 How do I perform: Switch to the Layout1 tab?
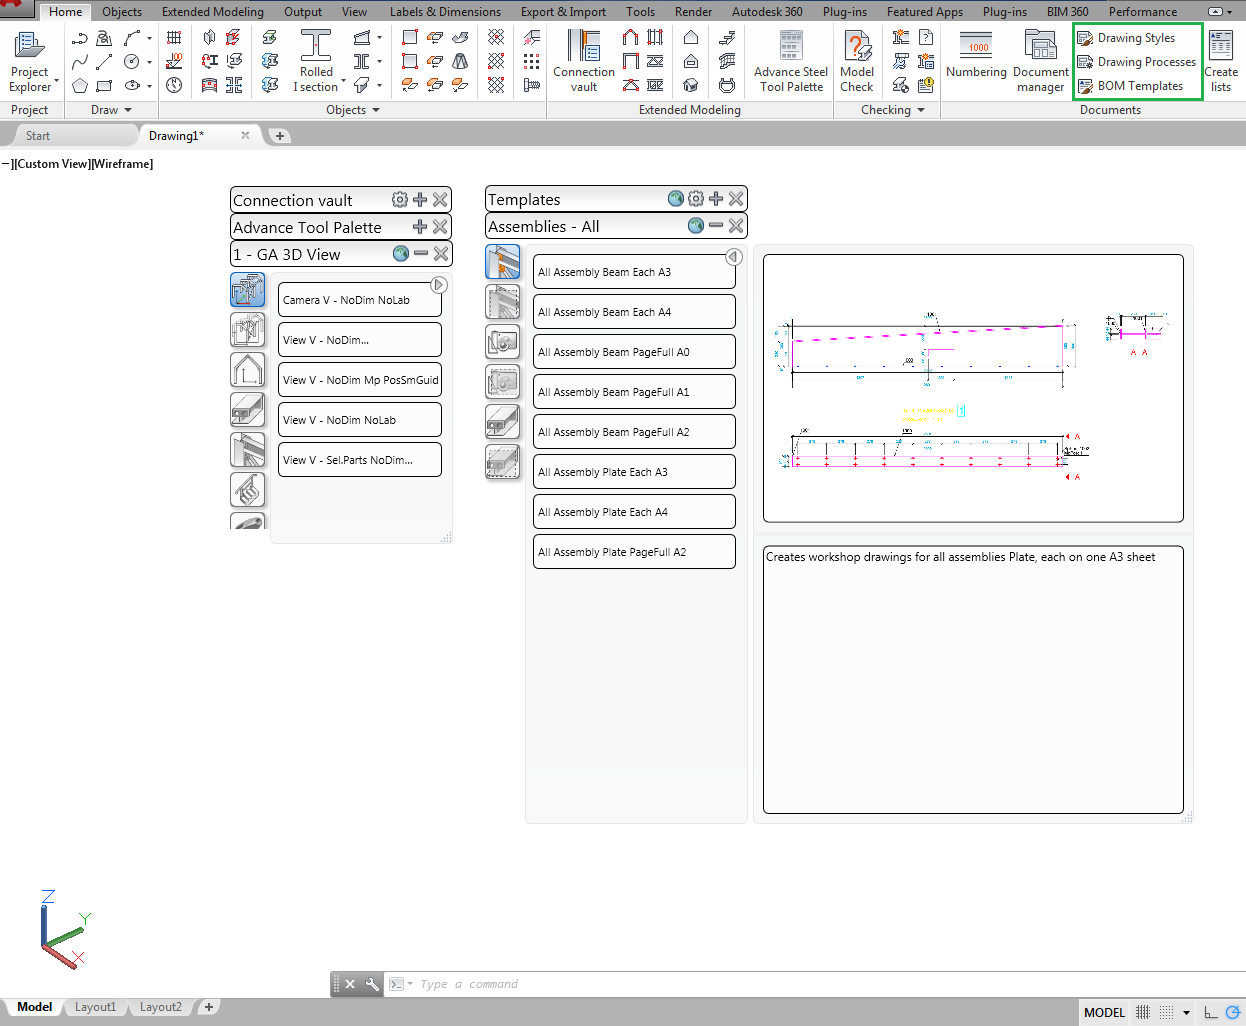point(95,1007)
